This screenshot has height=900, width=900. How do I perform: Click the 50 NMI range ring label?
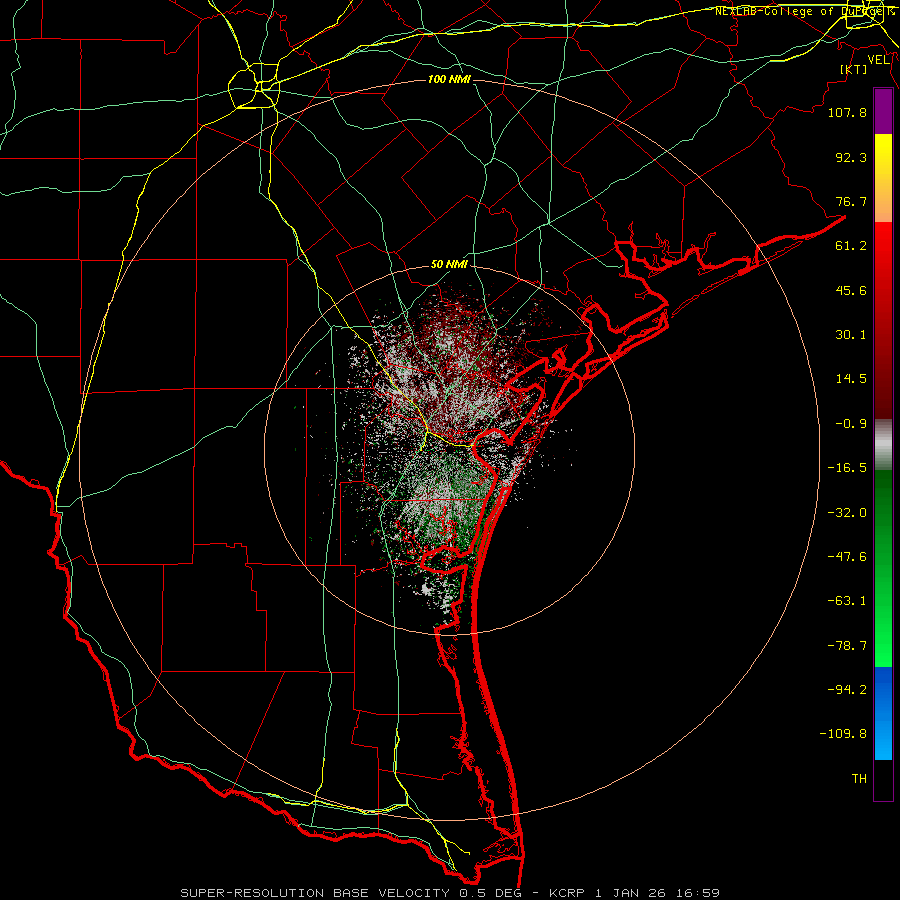point(449,265)
